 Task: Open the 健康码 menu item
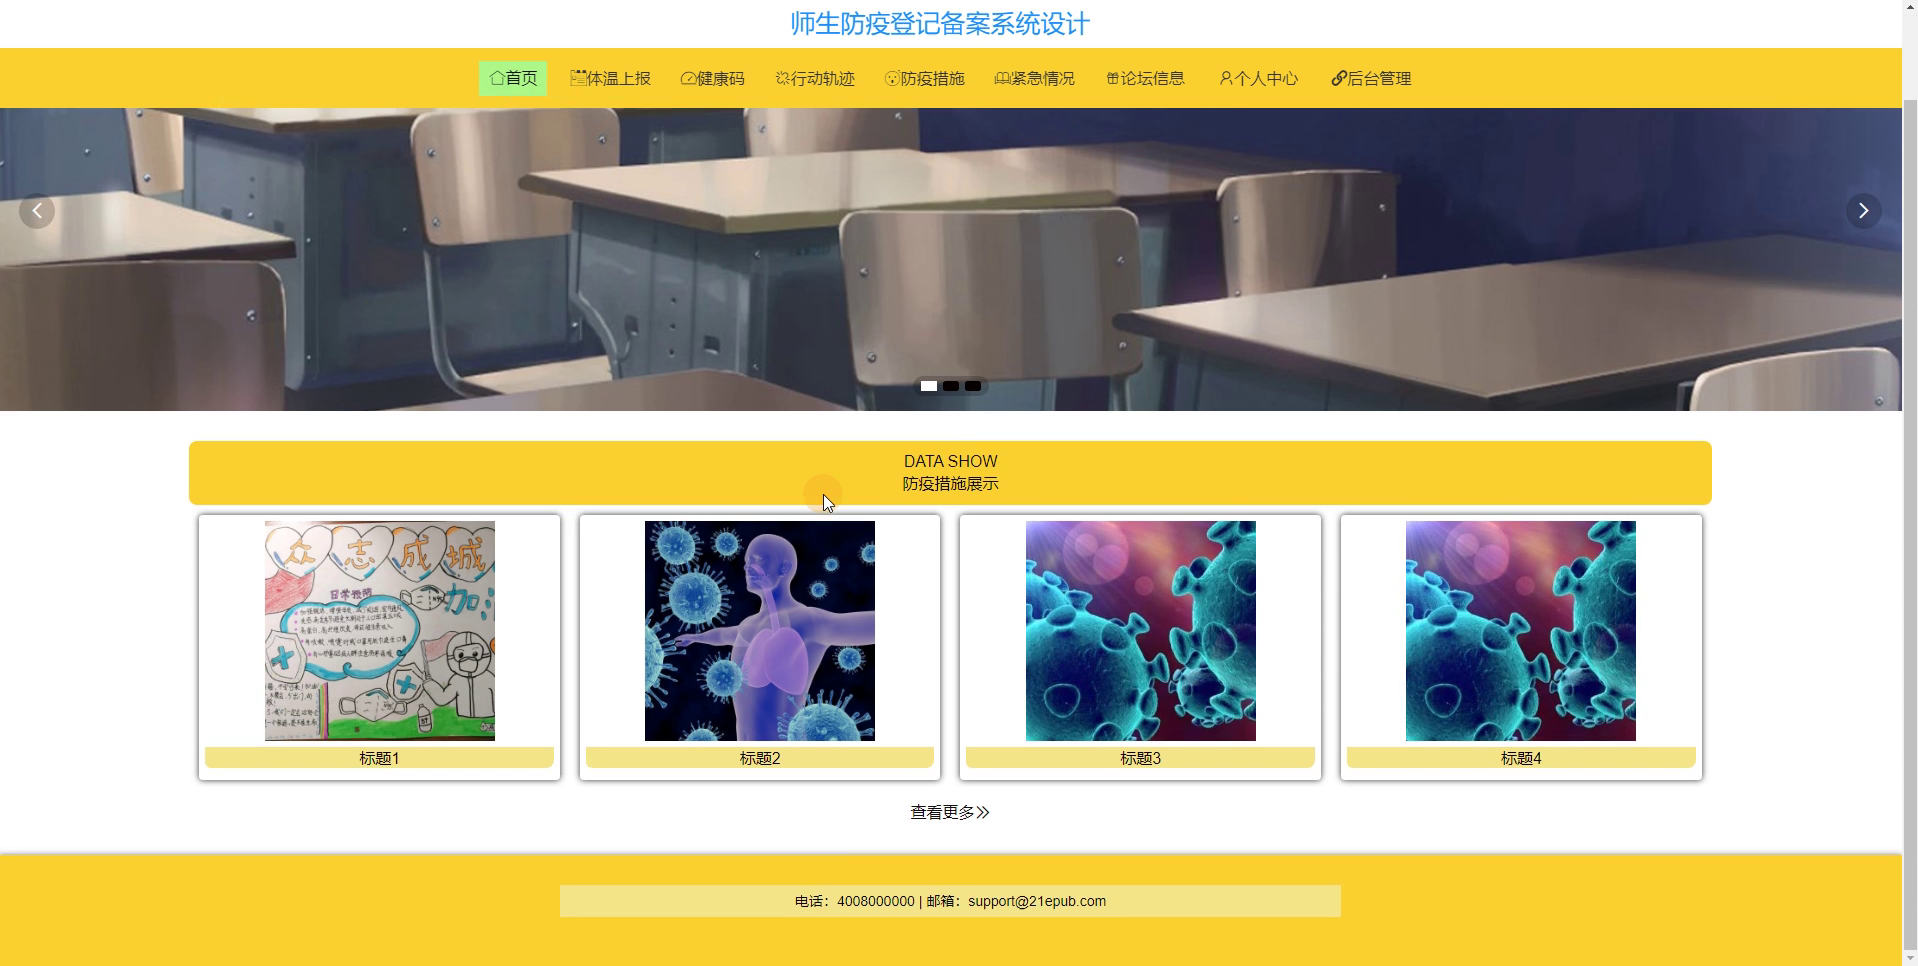713,78
